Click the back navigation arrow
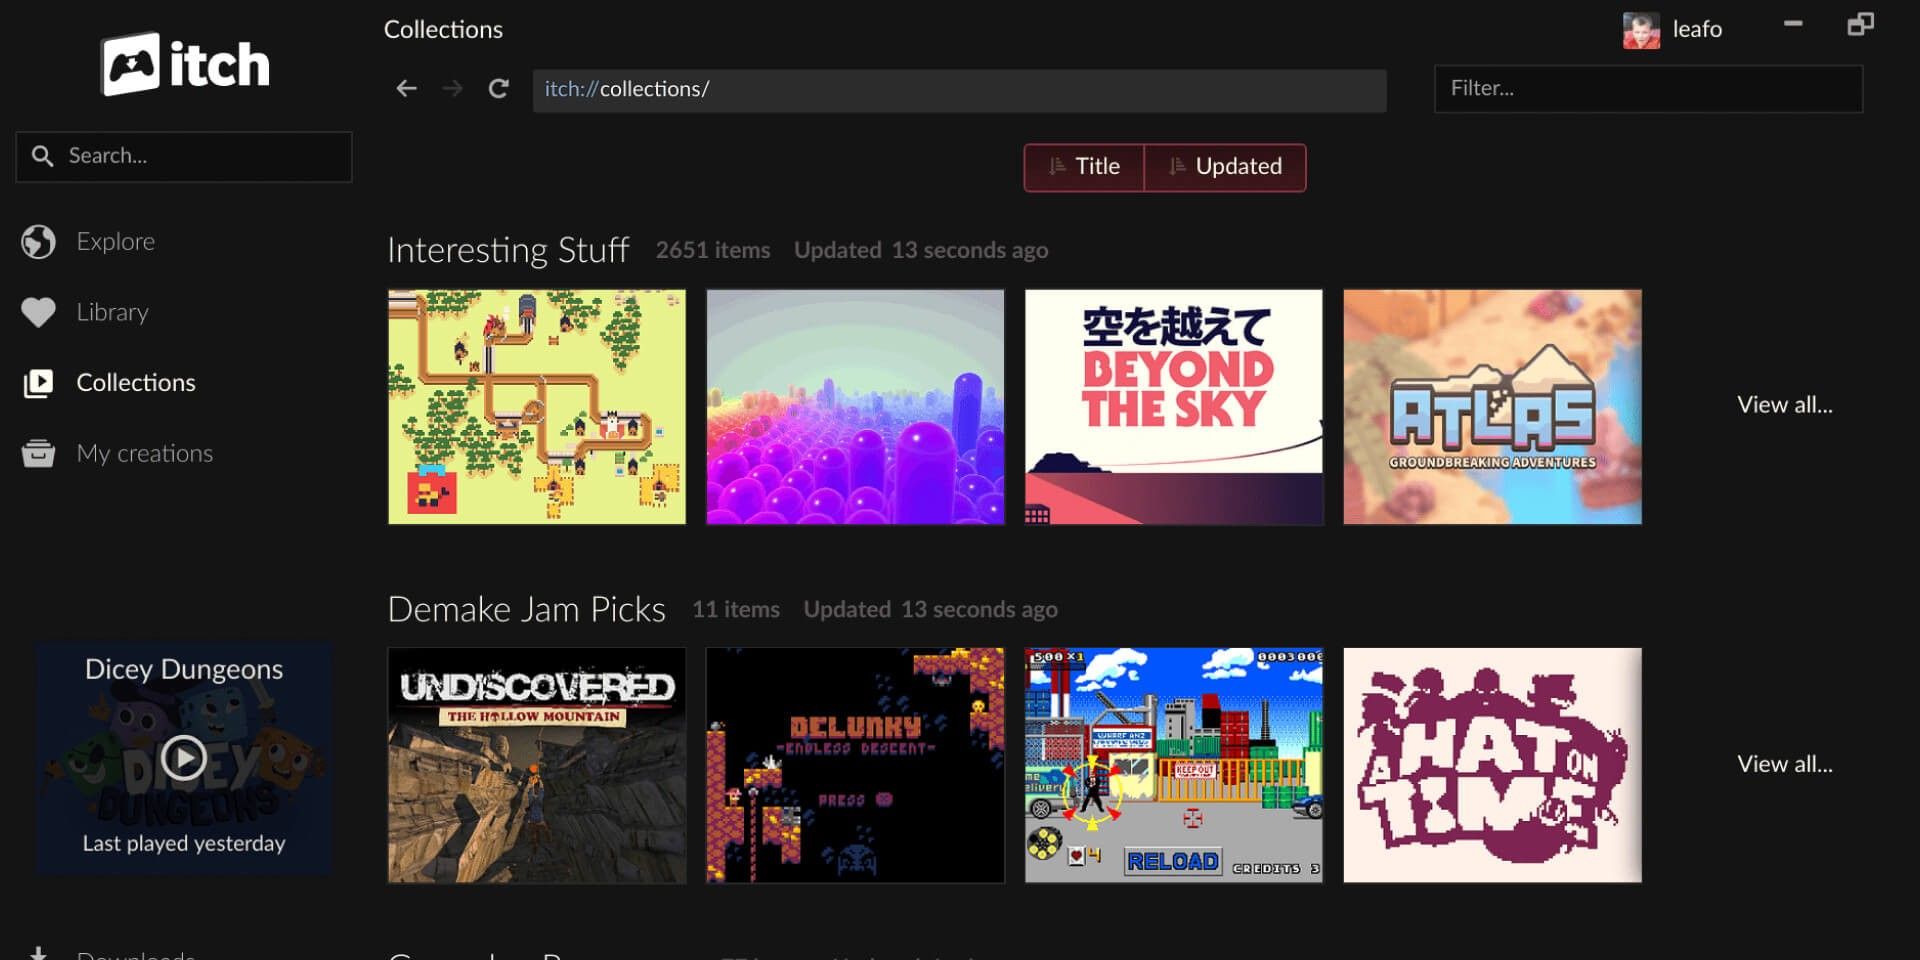 click(x=406, y=89)
